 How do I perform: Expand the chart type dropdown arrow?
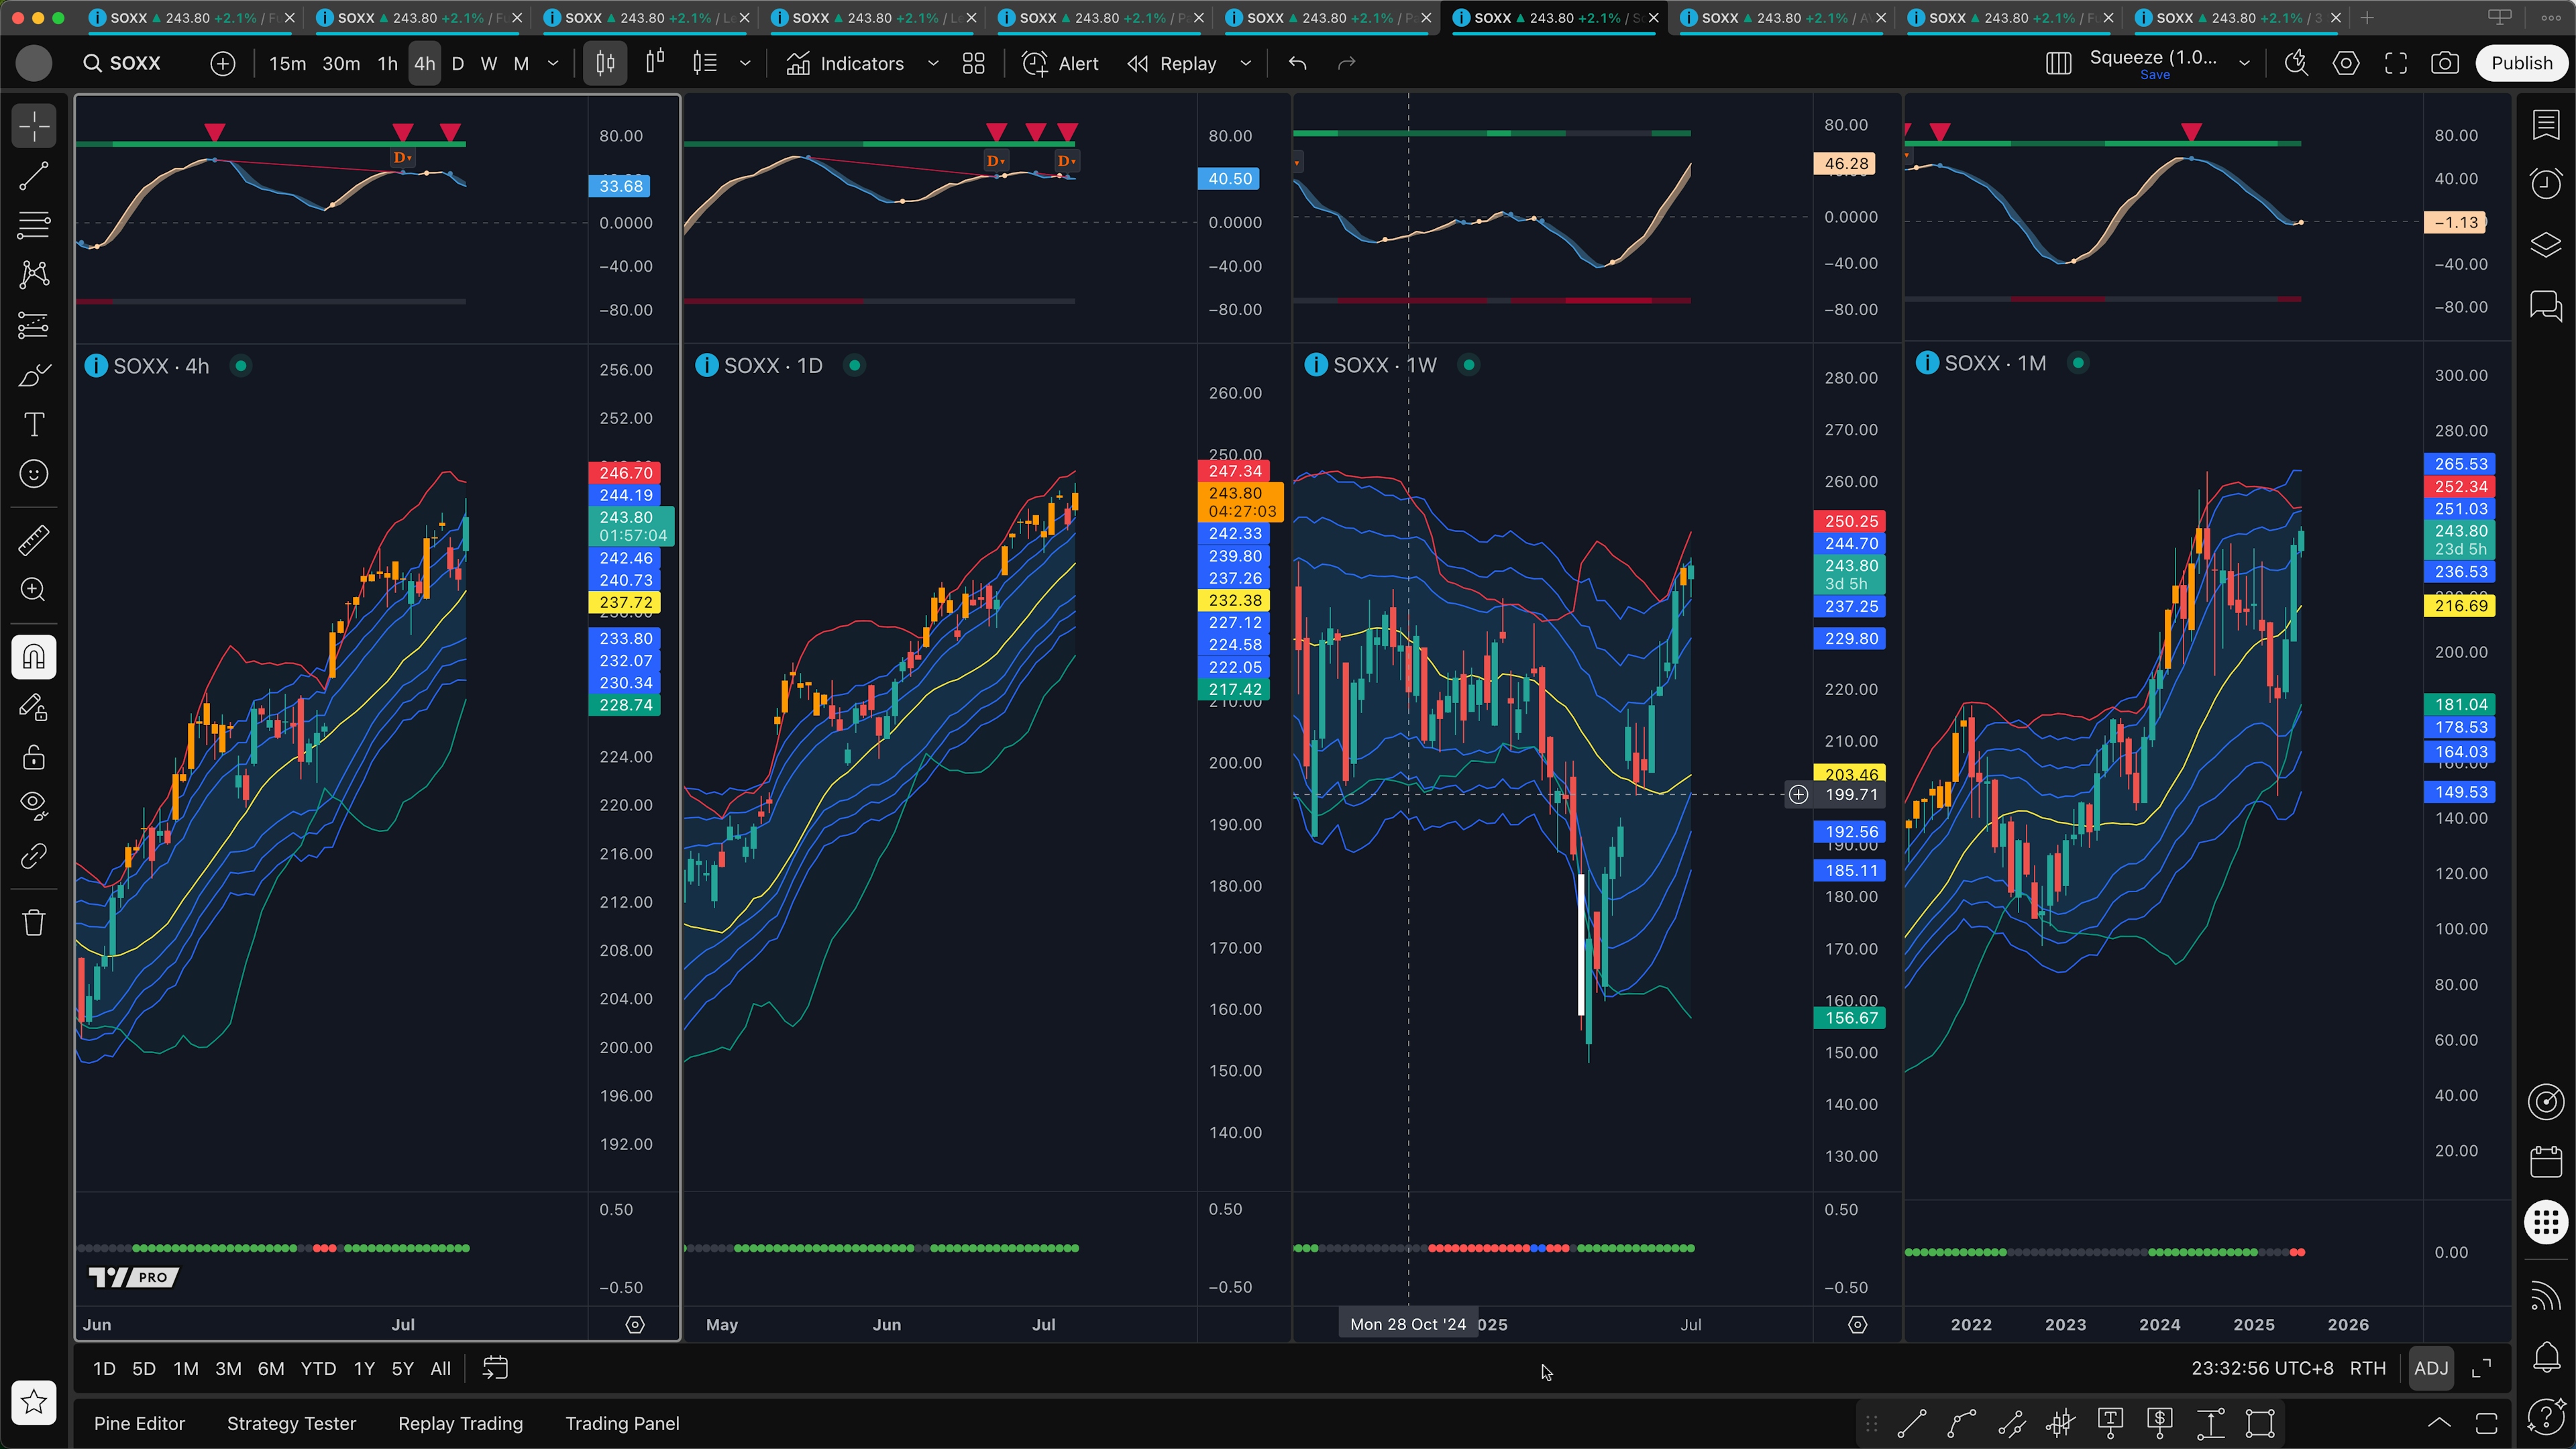[745, 63]
